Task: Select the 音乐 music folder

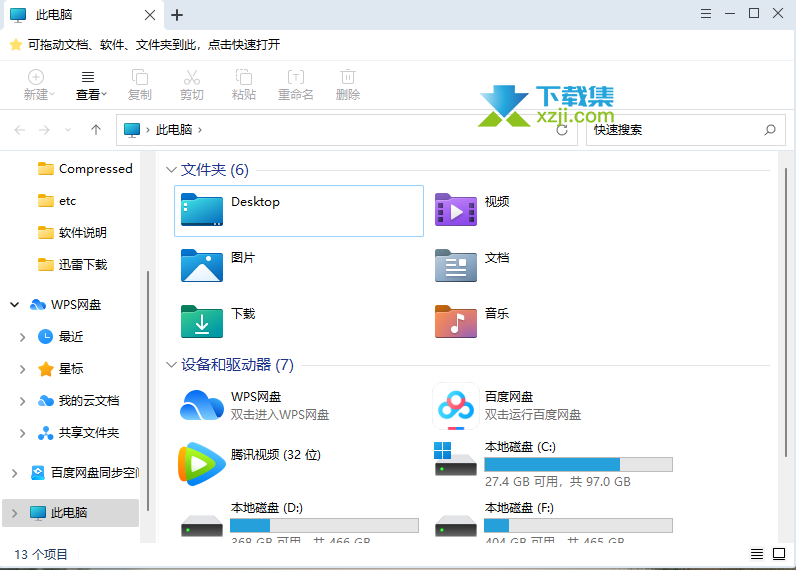Action: coord(472,320)
